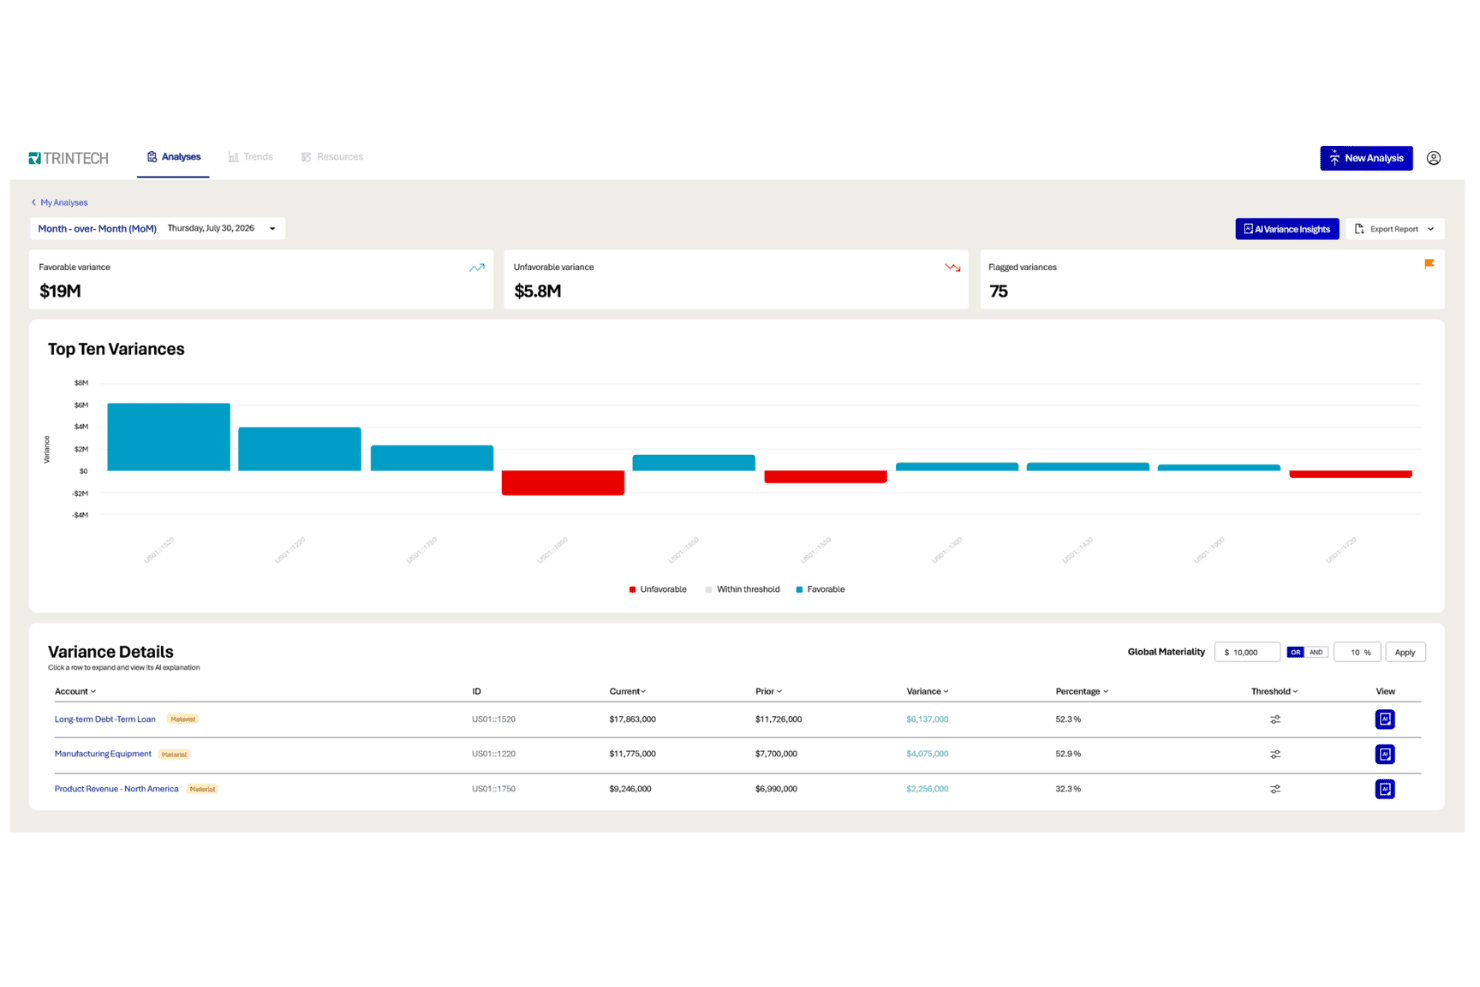
Task: Switch materiality logic to OR
Action: (x=1296, y=652)
